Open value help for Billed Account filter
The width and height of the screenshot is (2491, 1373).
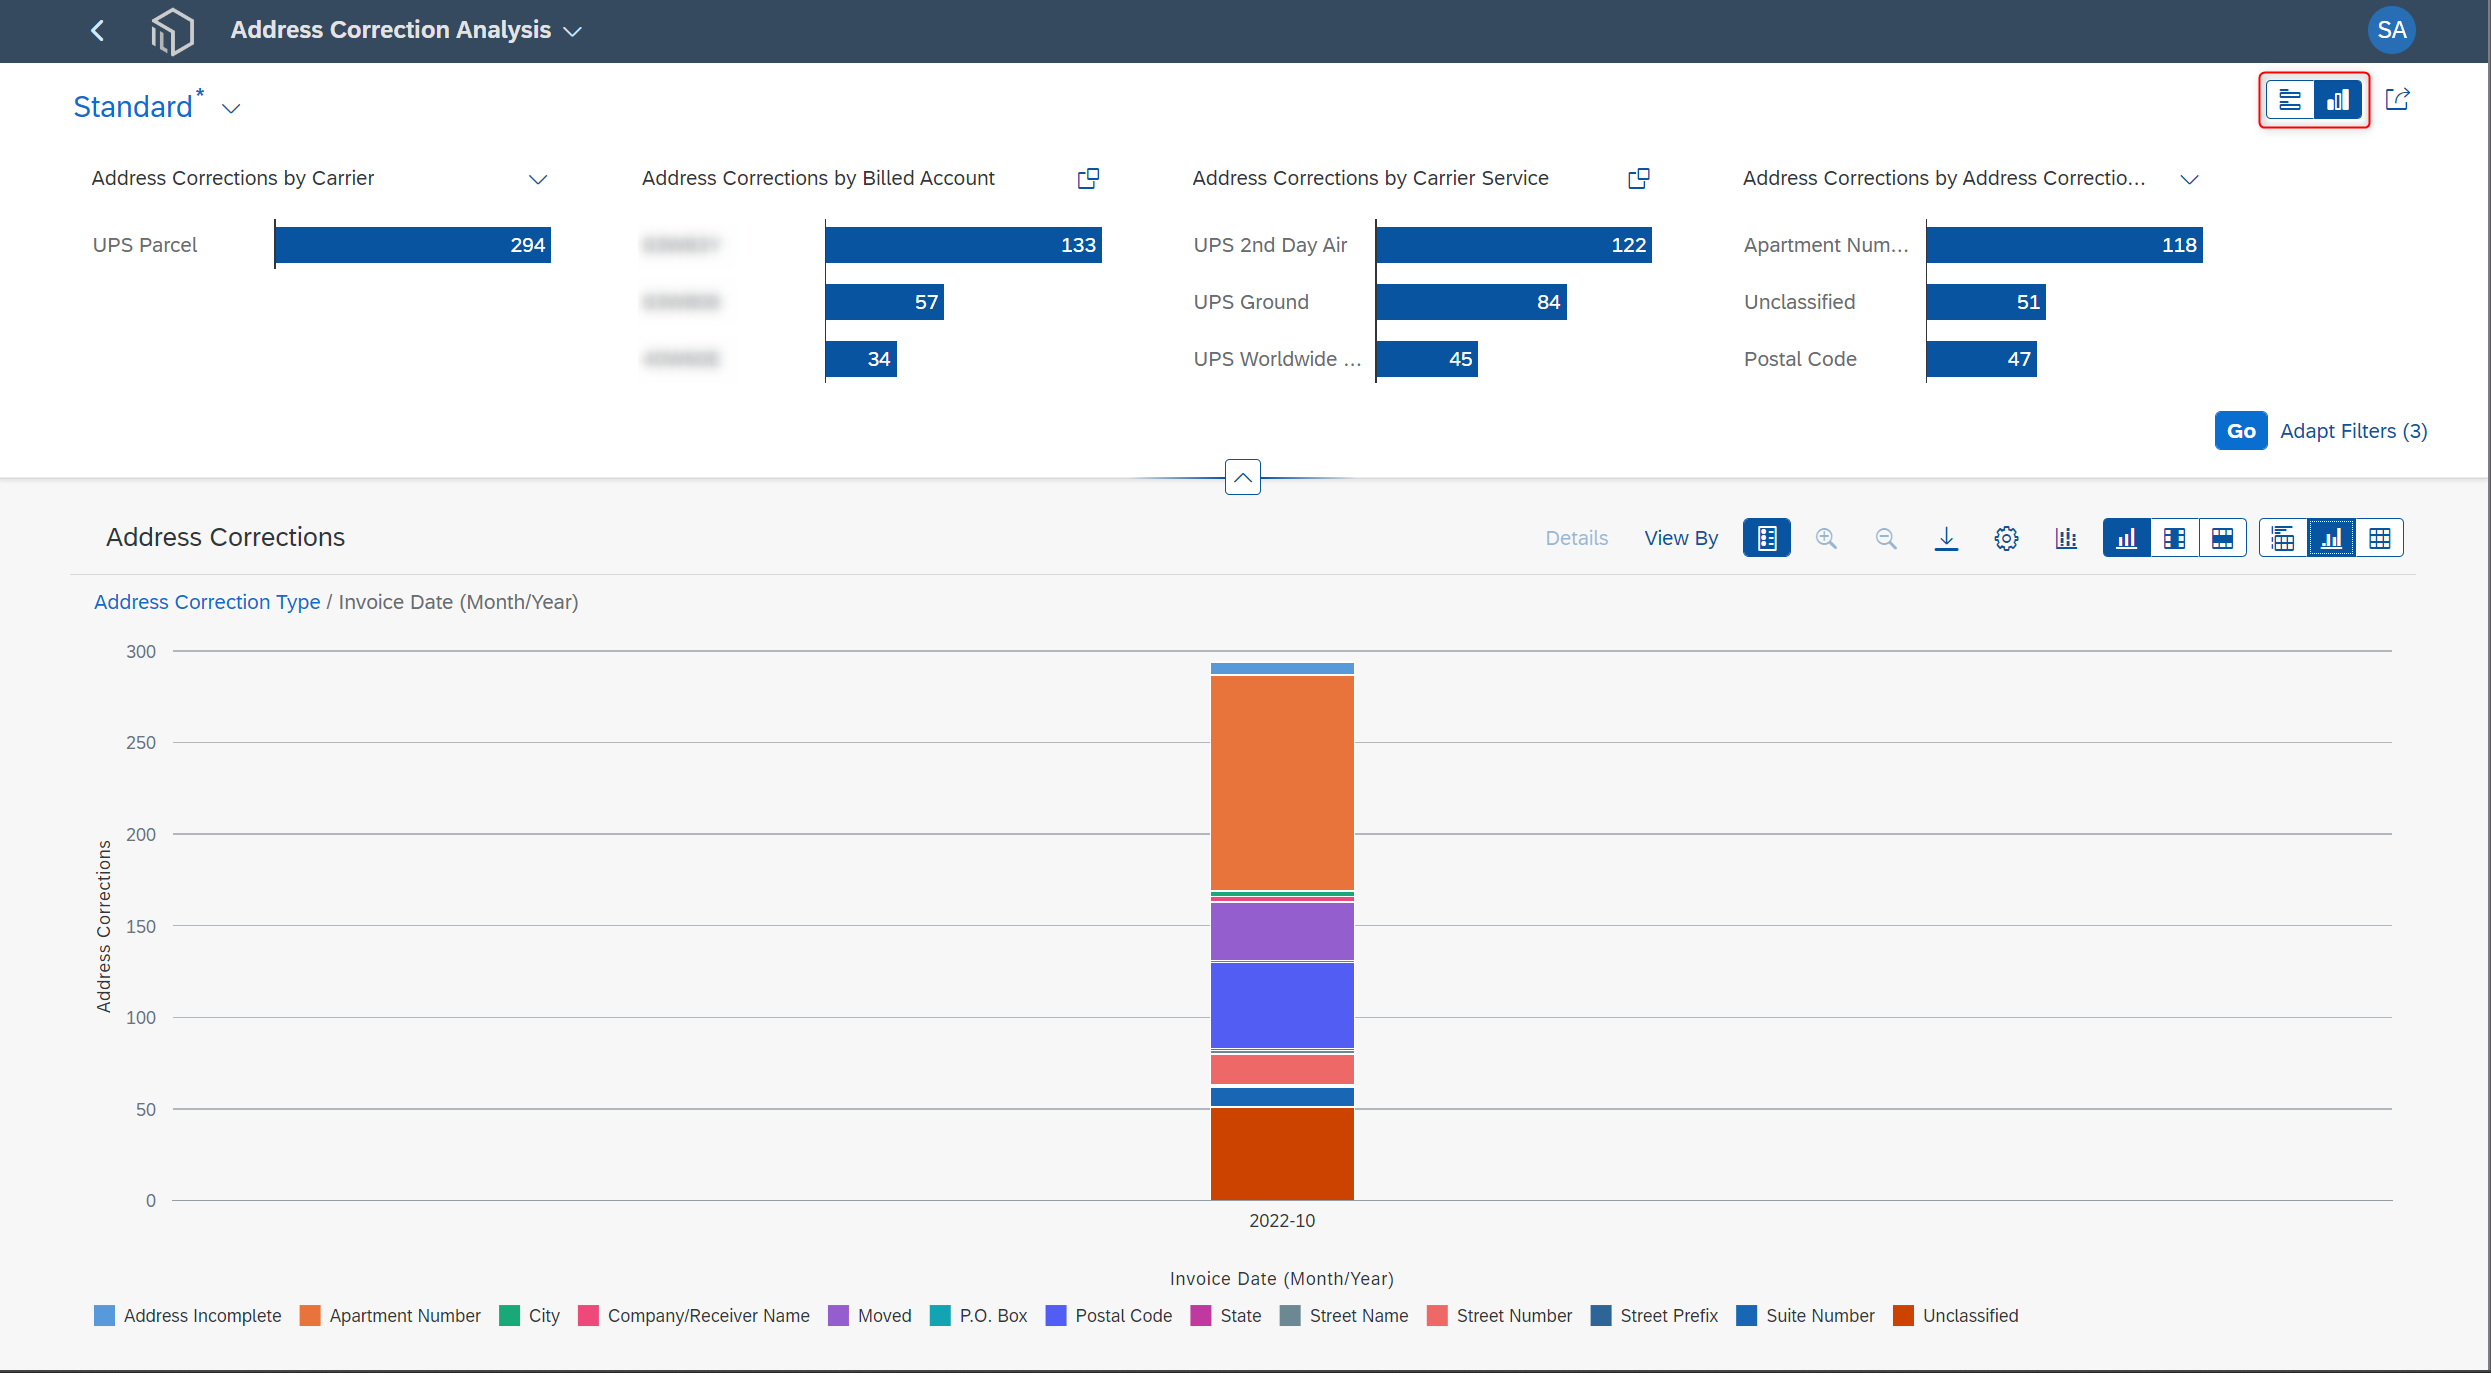click(x=1088, y=178)
